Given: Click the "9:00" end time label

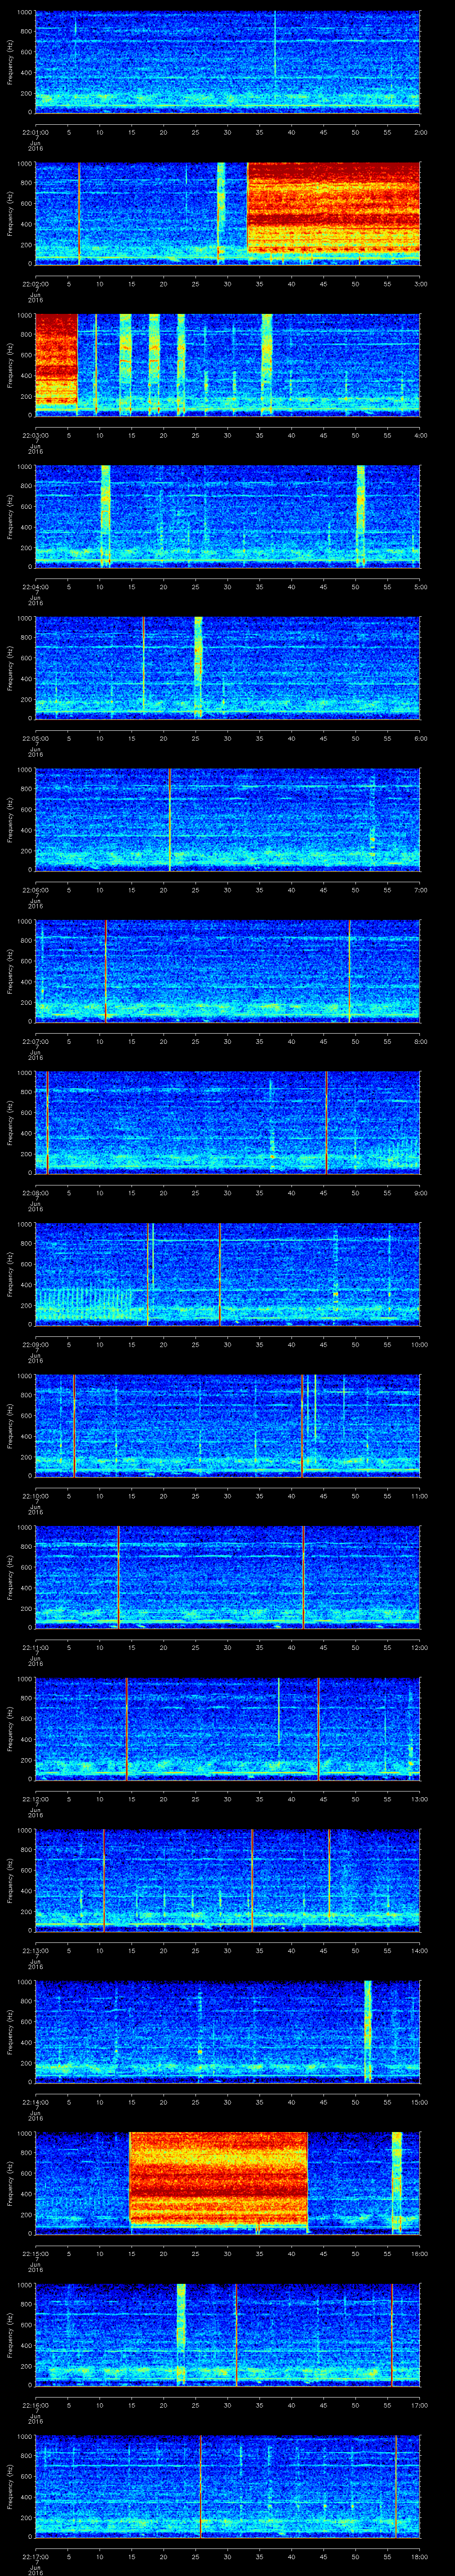Looking at the screenshot, I should pyautogui.click(x=420, y=1192).
